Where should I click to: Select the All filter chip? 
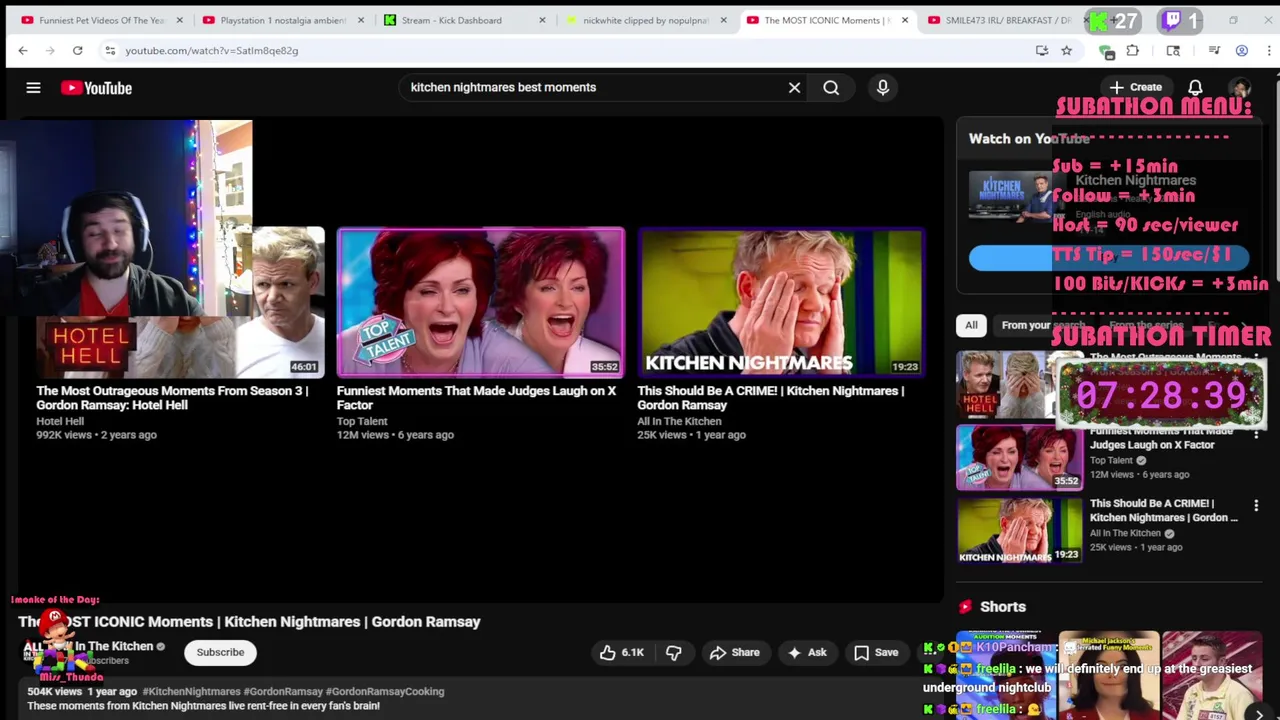pyautogui.click(x=971, y=325)
